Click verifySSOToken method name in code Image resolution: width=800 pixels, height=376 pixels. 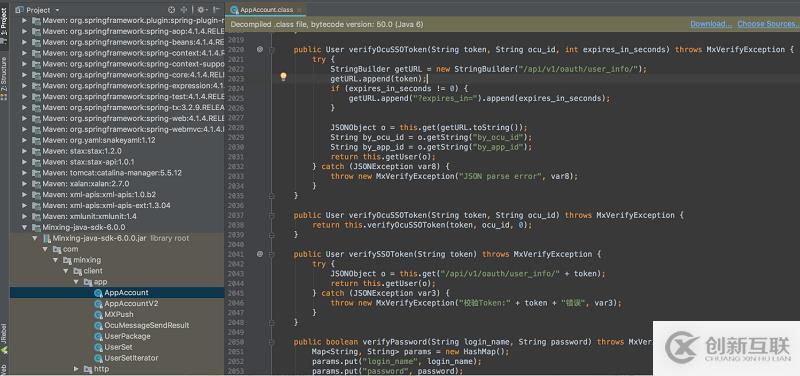(381, 254)
